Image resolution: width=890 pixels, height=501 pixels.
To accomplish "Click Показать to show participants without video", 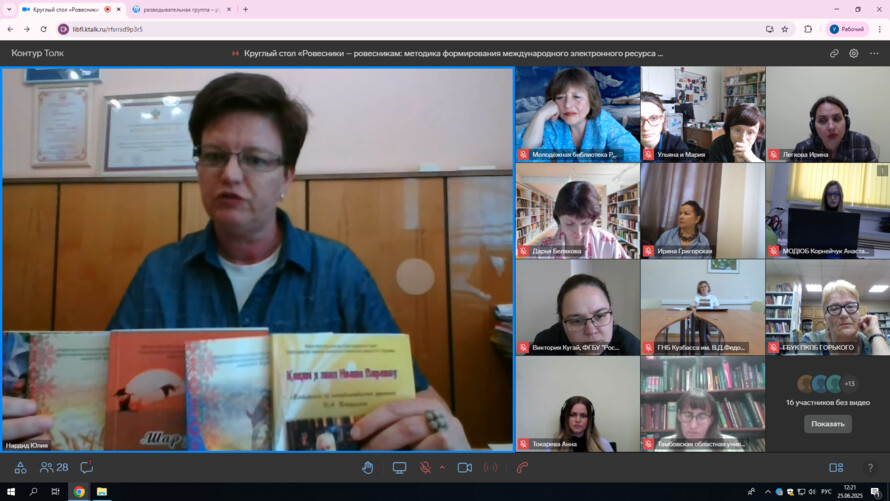I will (827, 423).
